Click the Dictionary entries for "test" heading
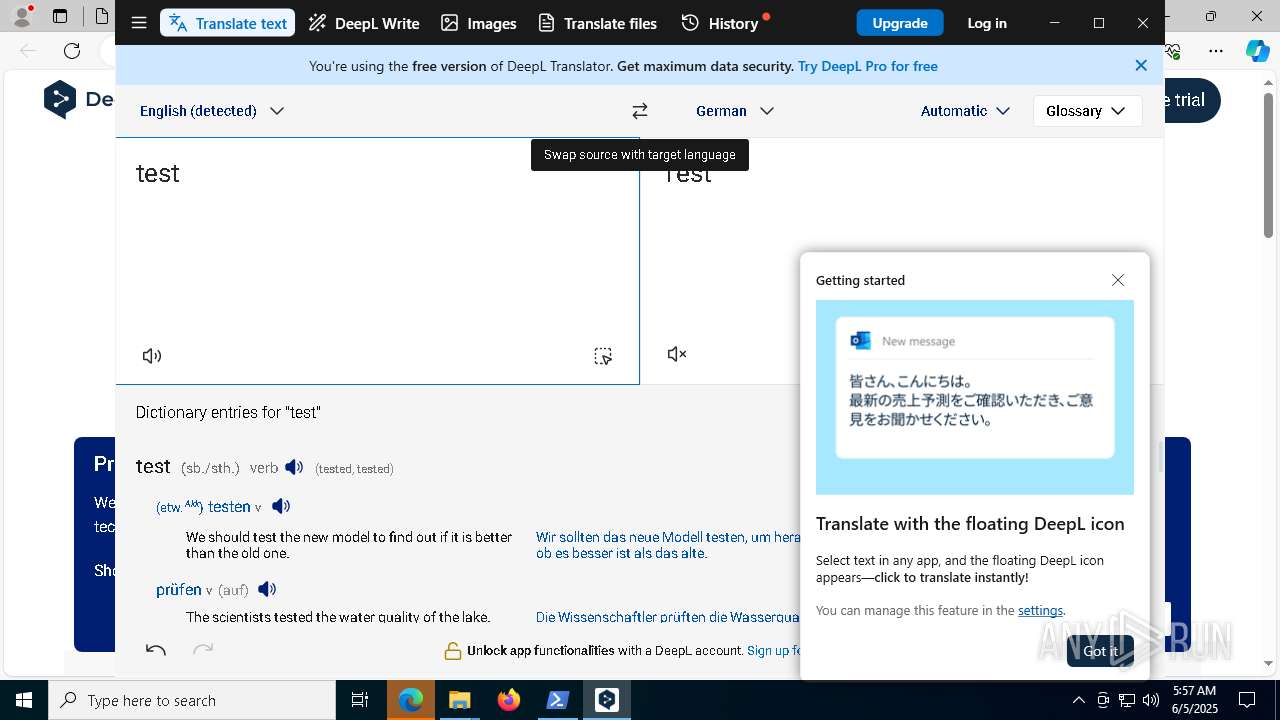Viewport: 1280px width, 720px height. click(x=228, y=412)
